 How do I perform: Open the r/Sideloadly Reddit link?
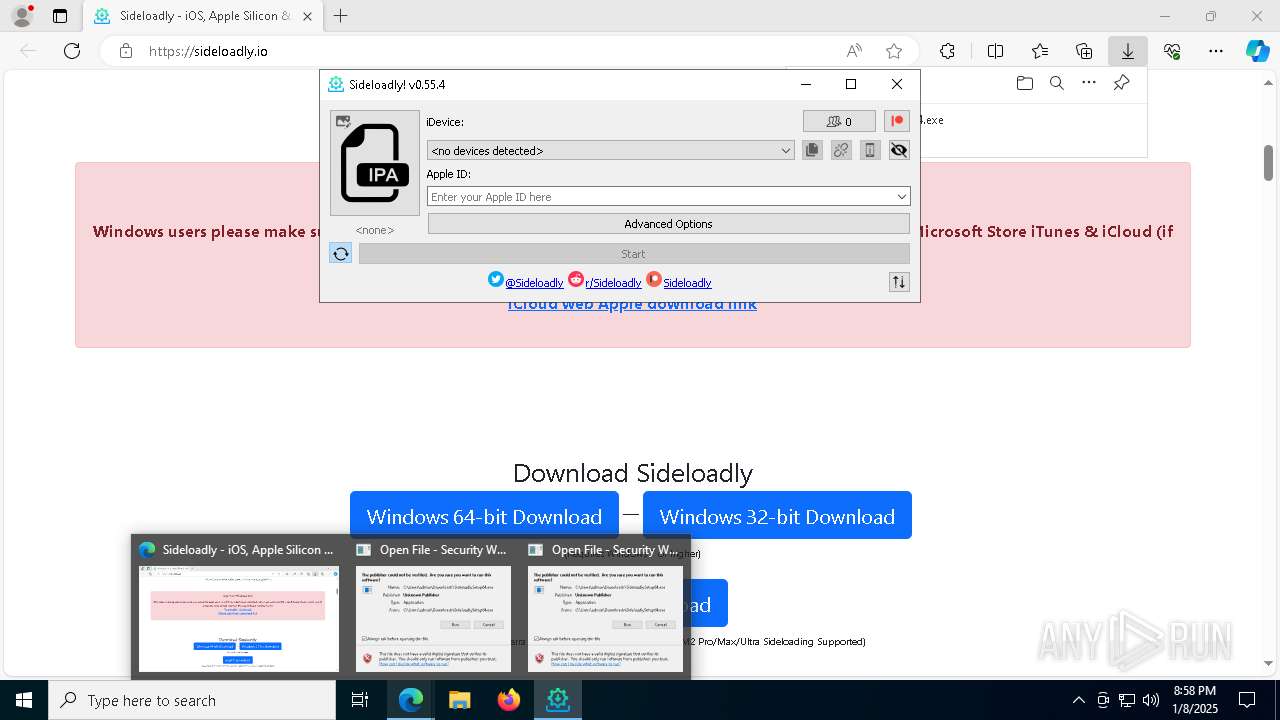tap(613, 283)
